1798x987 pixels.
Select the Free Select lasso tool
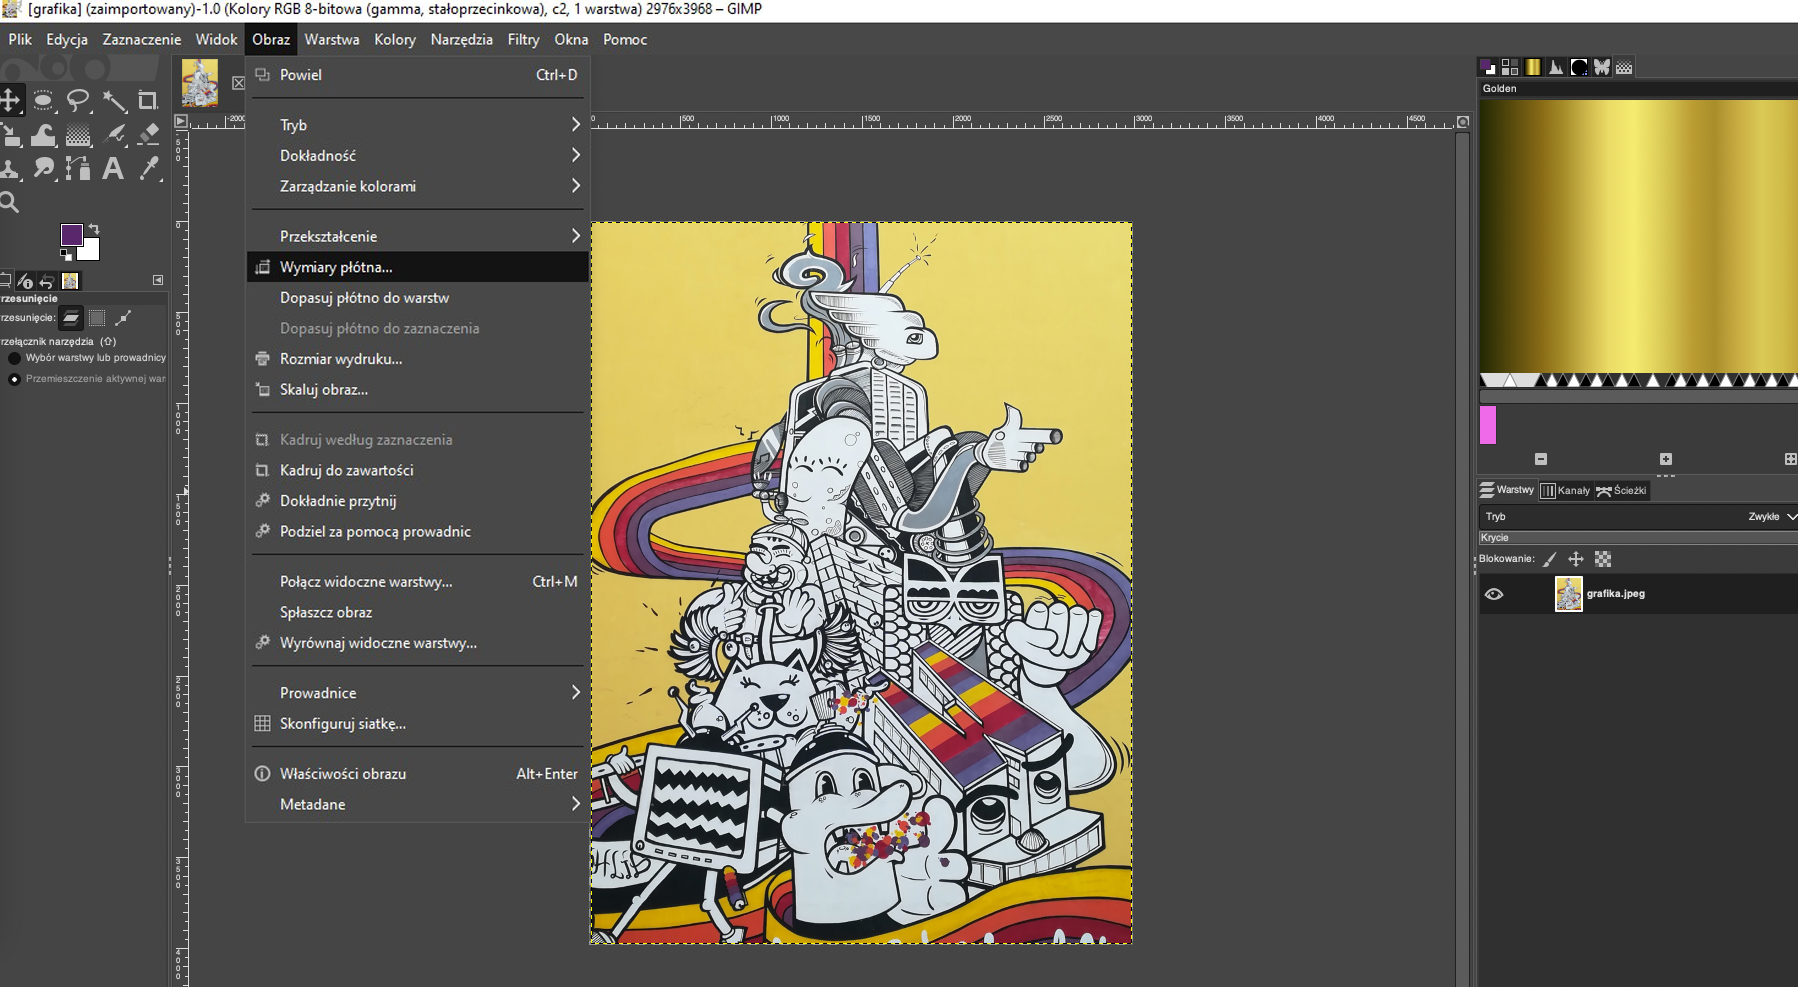pos(78,100)
